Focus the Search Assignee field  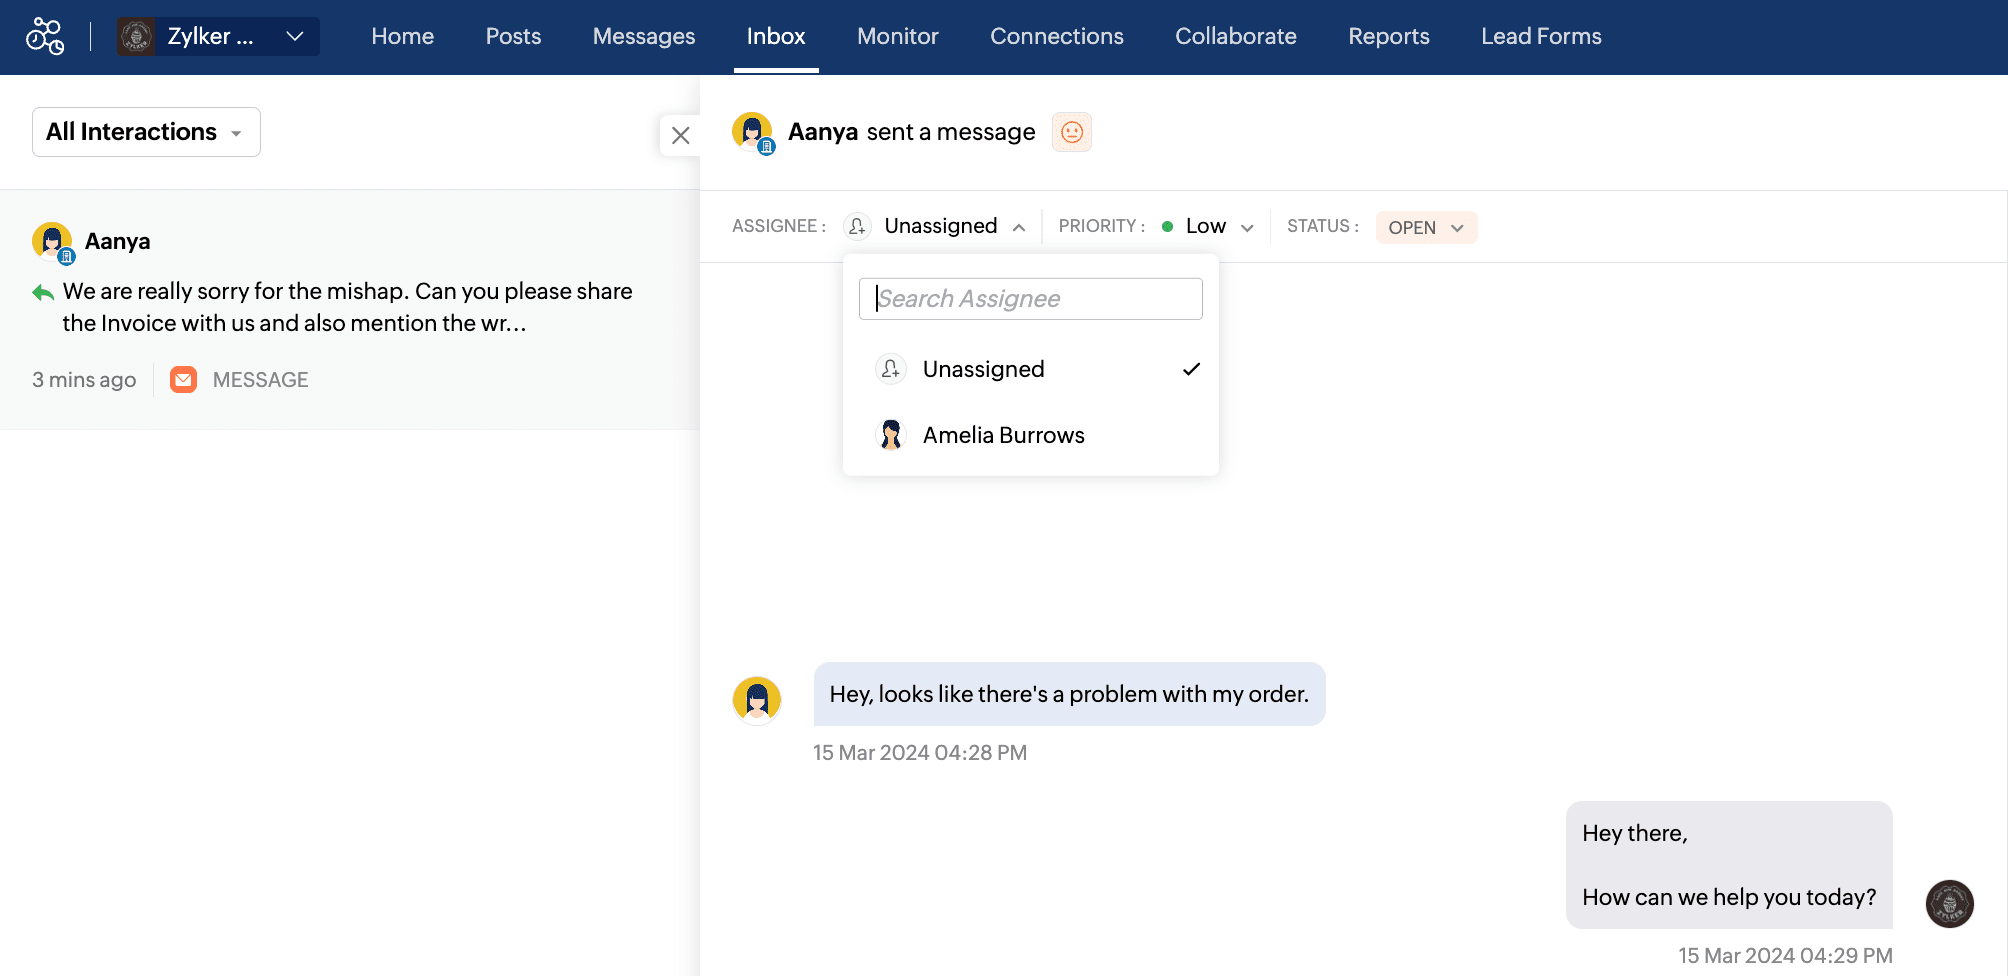coord(1031,299)
